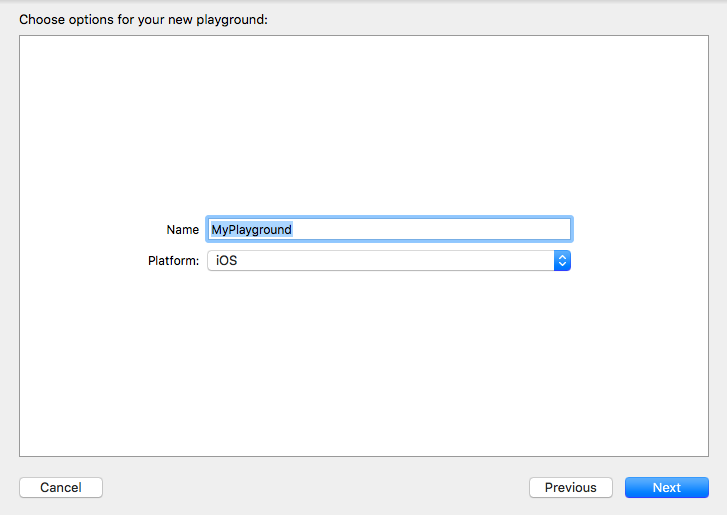Click the "Choose options for your new playground" heading
This screenshot has height=515, width=727.
pyautogui.click(x=143, y=19)
